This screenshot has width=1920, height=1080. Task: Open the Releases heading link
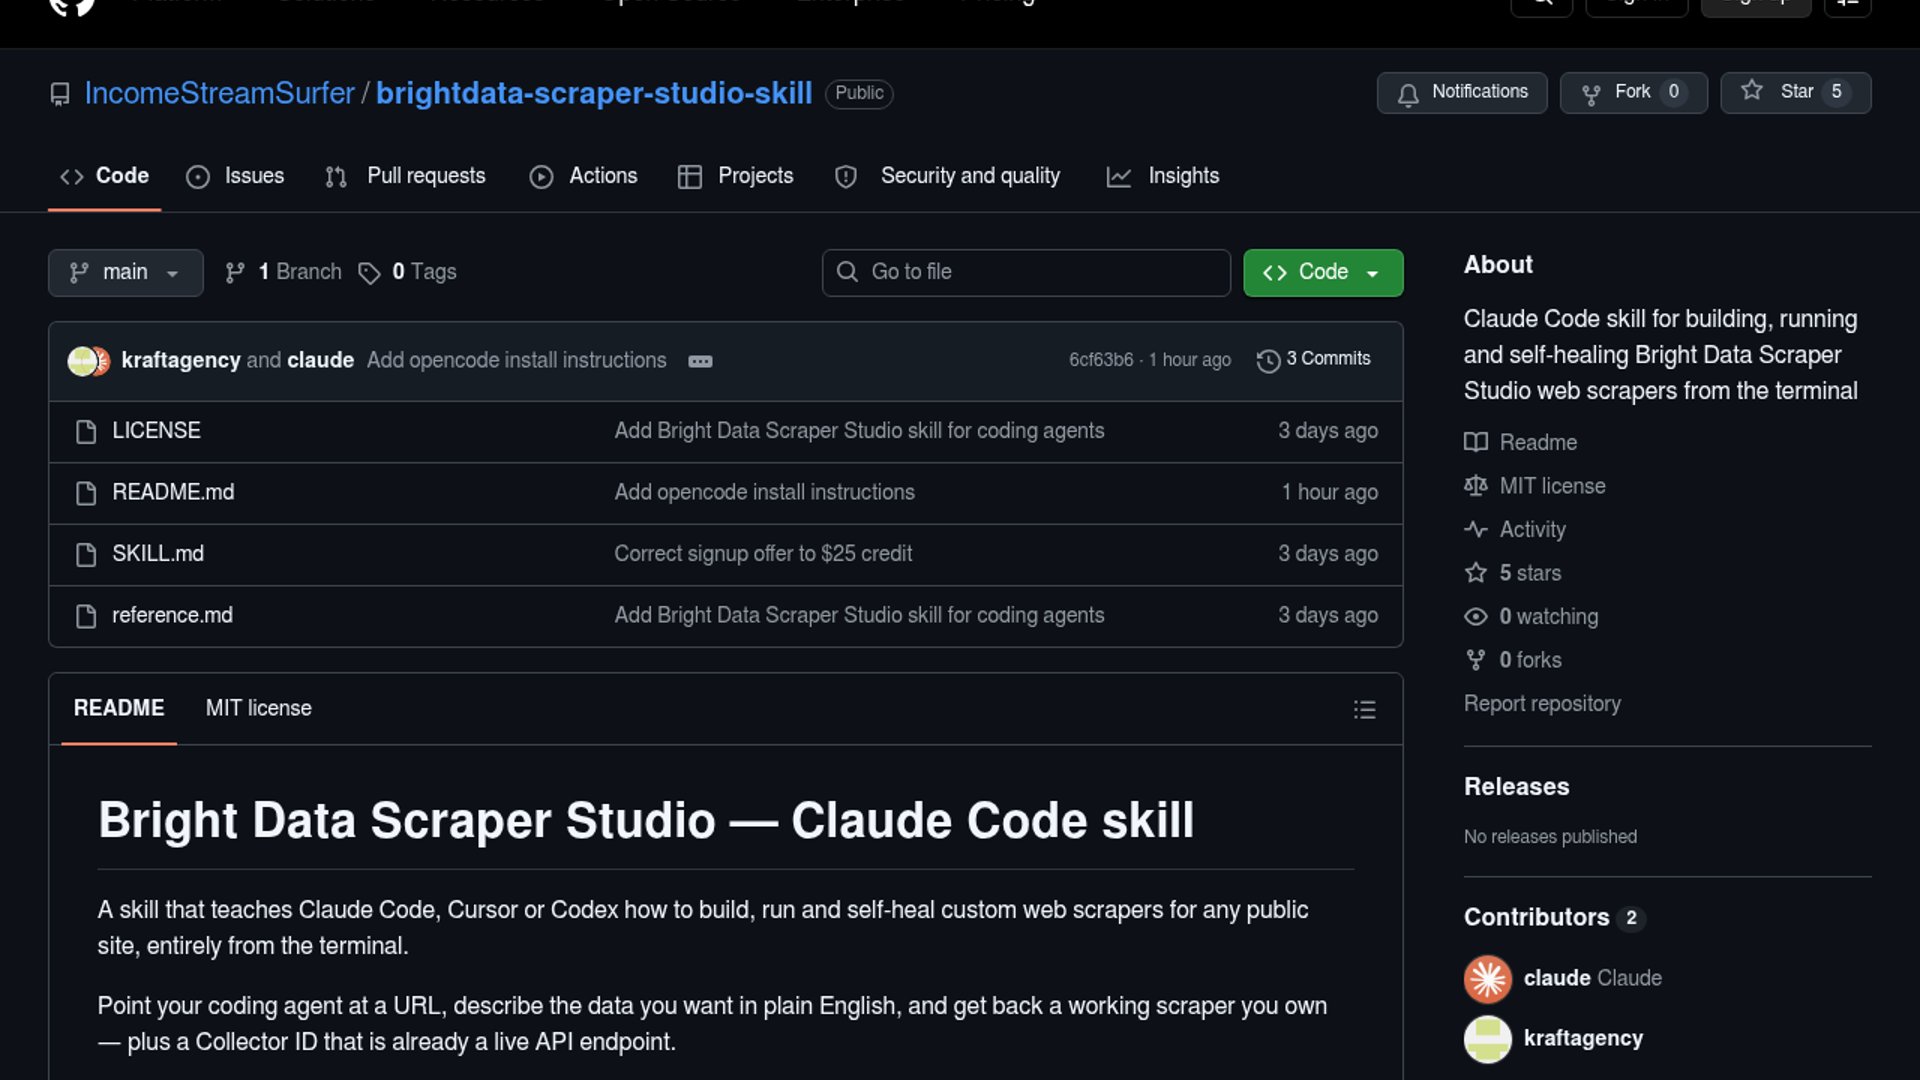click(1516, 787)
